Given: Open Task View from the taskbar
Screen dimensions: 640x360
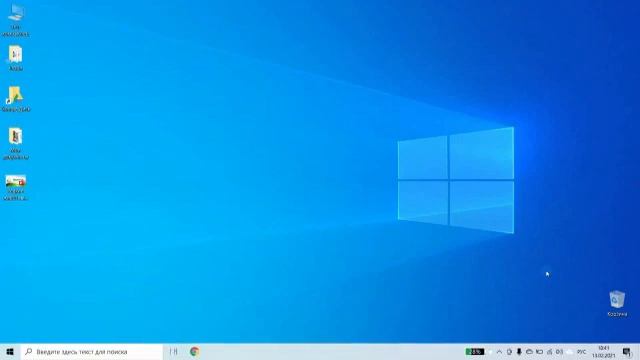Looking at the screenshot, I should 173,351.
